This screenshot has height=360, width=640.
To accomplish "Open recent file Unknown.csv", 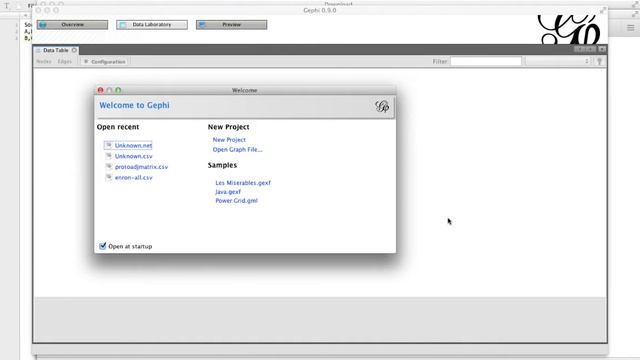I will pyautogui.click(x=133, y=156).
